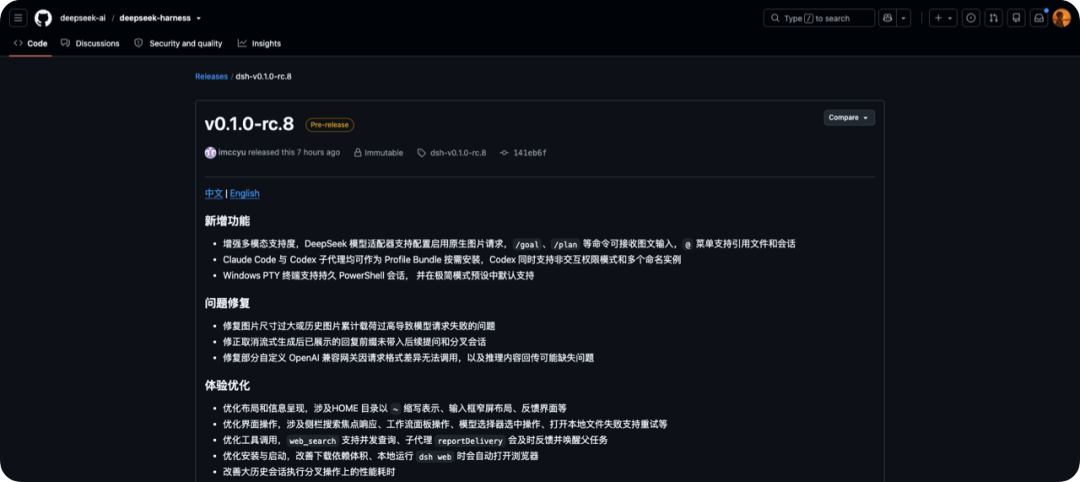Image resolution: width=1080 pixels, height=482 pixels.
Task: Jump to the English section link
Action: click(x=245, y=193)
